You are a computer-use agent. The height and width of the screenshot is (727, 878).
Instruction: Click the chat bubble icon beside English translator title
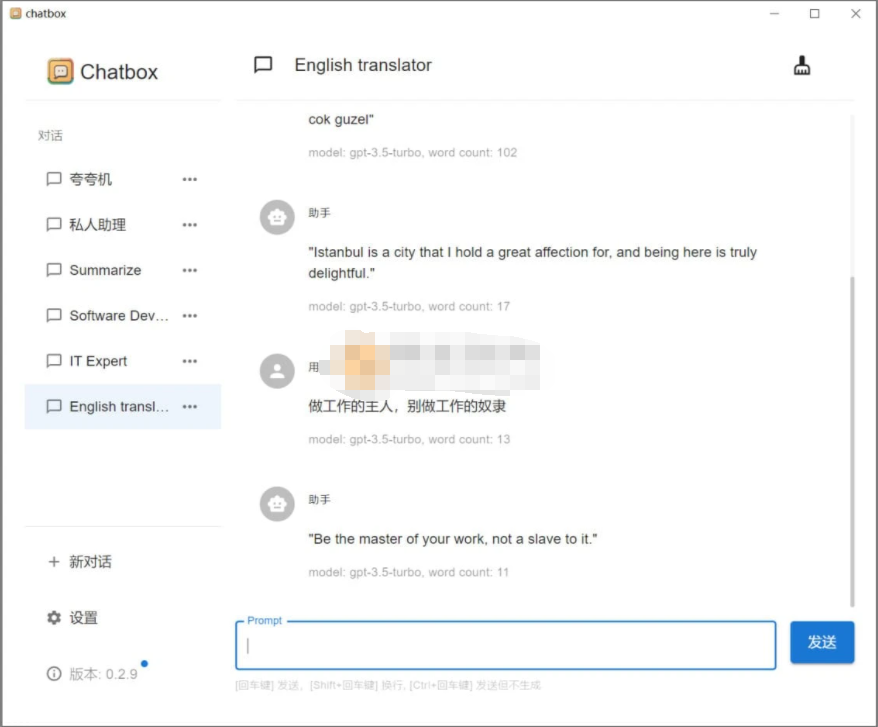[262, 65]
